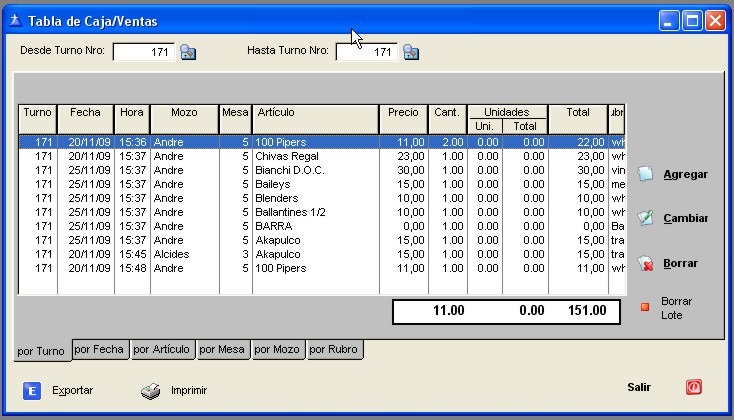Click the Artículo column header
Image resolution: width=734 pixels, height=420 pixels.
pyautogui.click(x=315, y=113)
